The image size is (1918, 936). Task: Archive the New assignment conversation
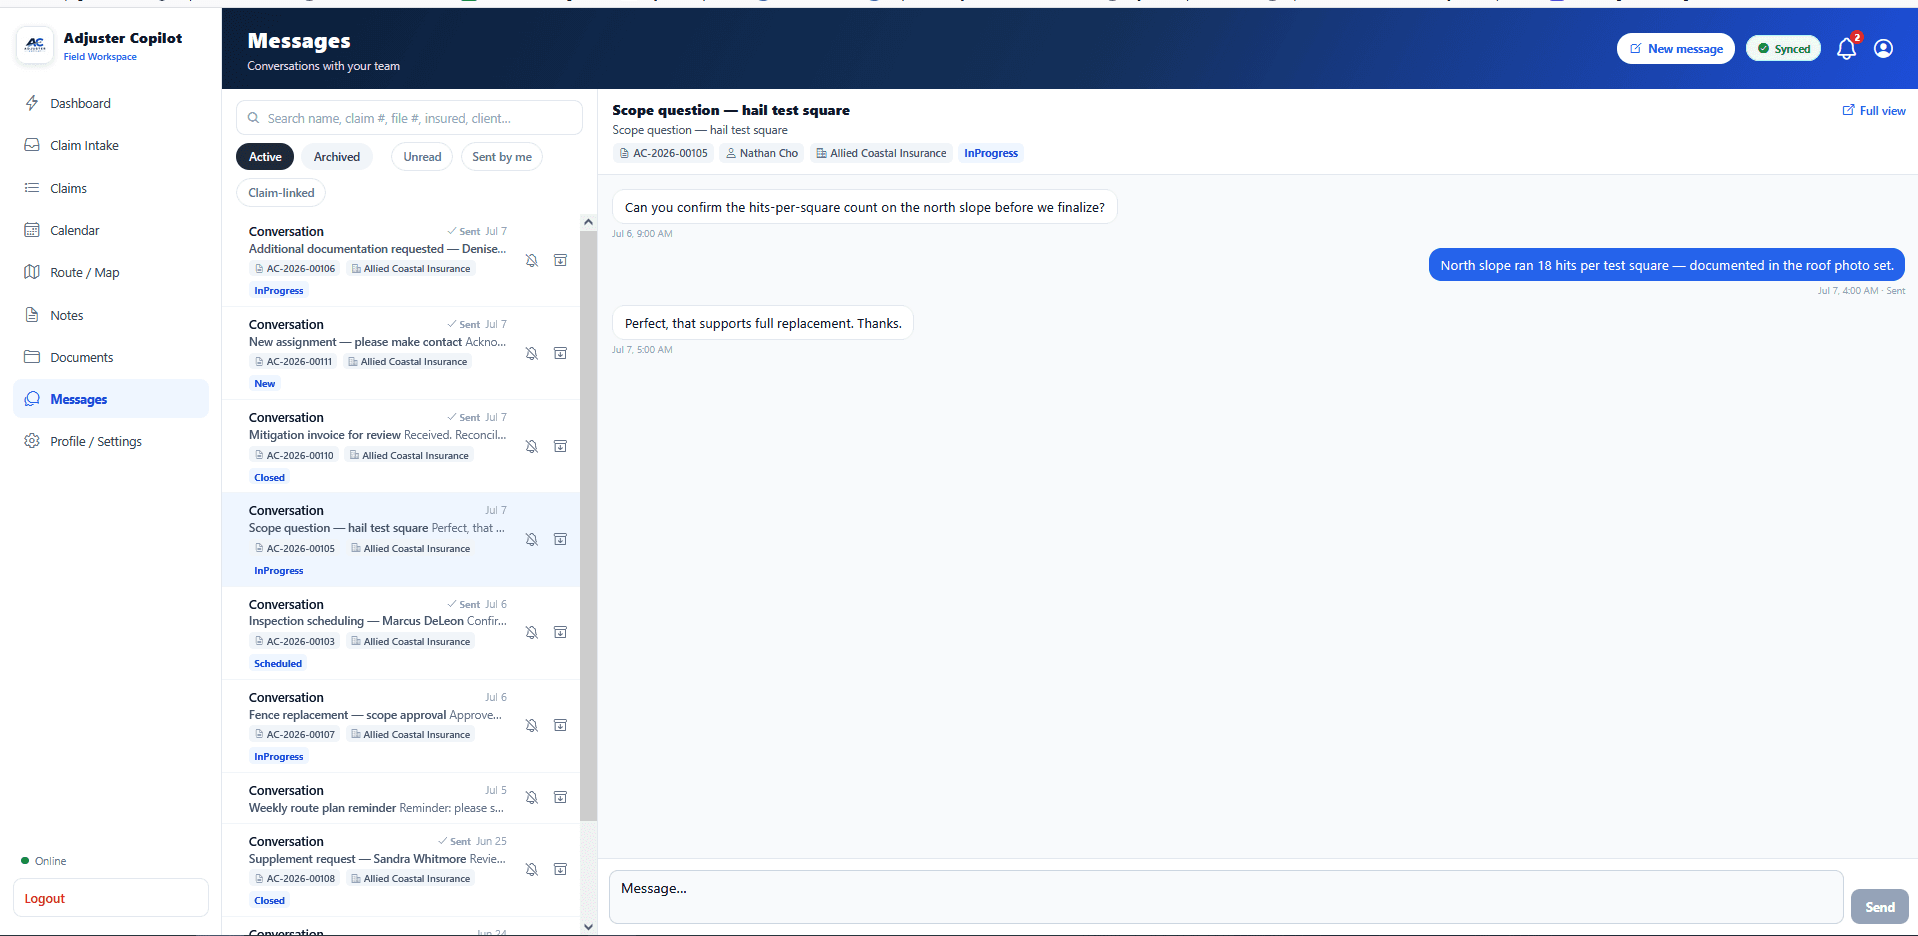coord(561,353)
